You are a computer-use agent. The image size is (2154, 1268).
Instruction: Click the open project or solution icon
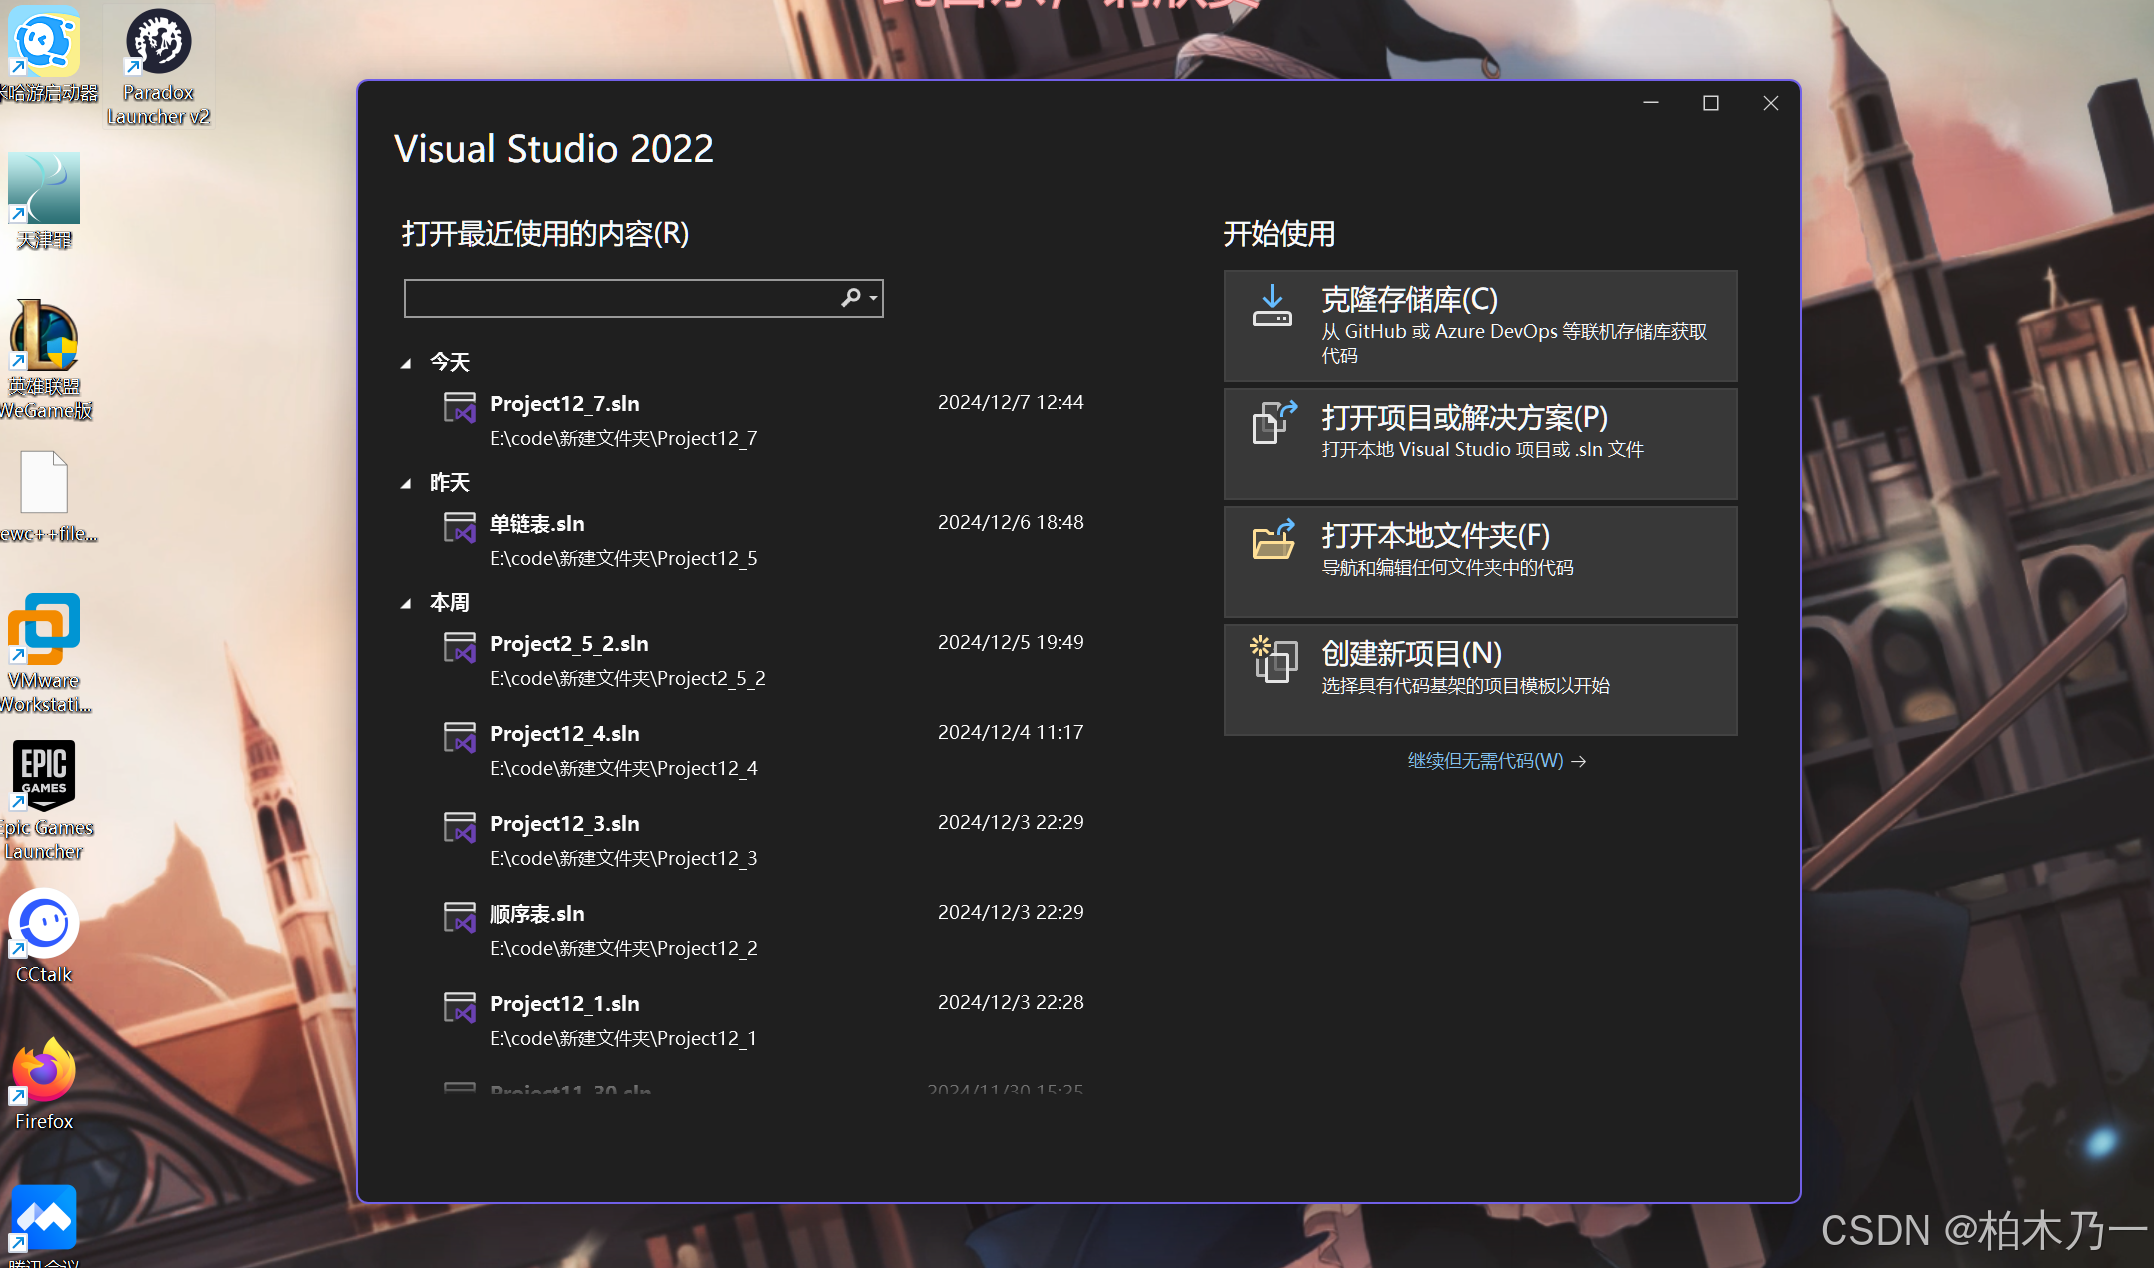coord(1273,423)
